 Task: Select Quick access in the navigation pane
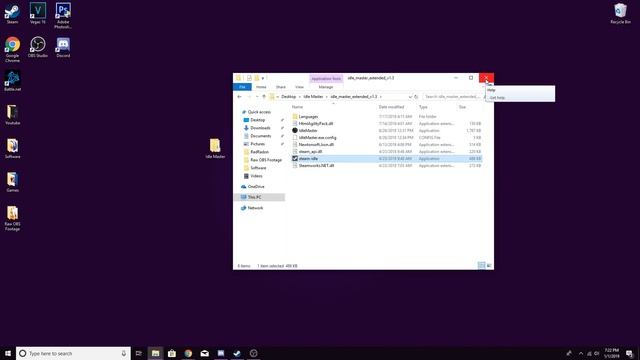[259, 112]
